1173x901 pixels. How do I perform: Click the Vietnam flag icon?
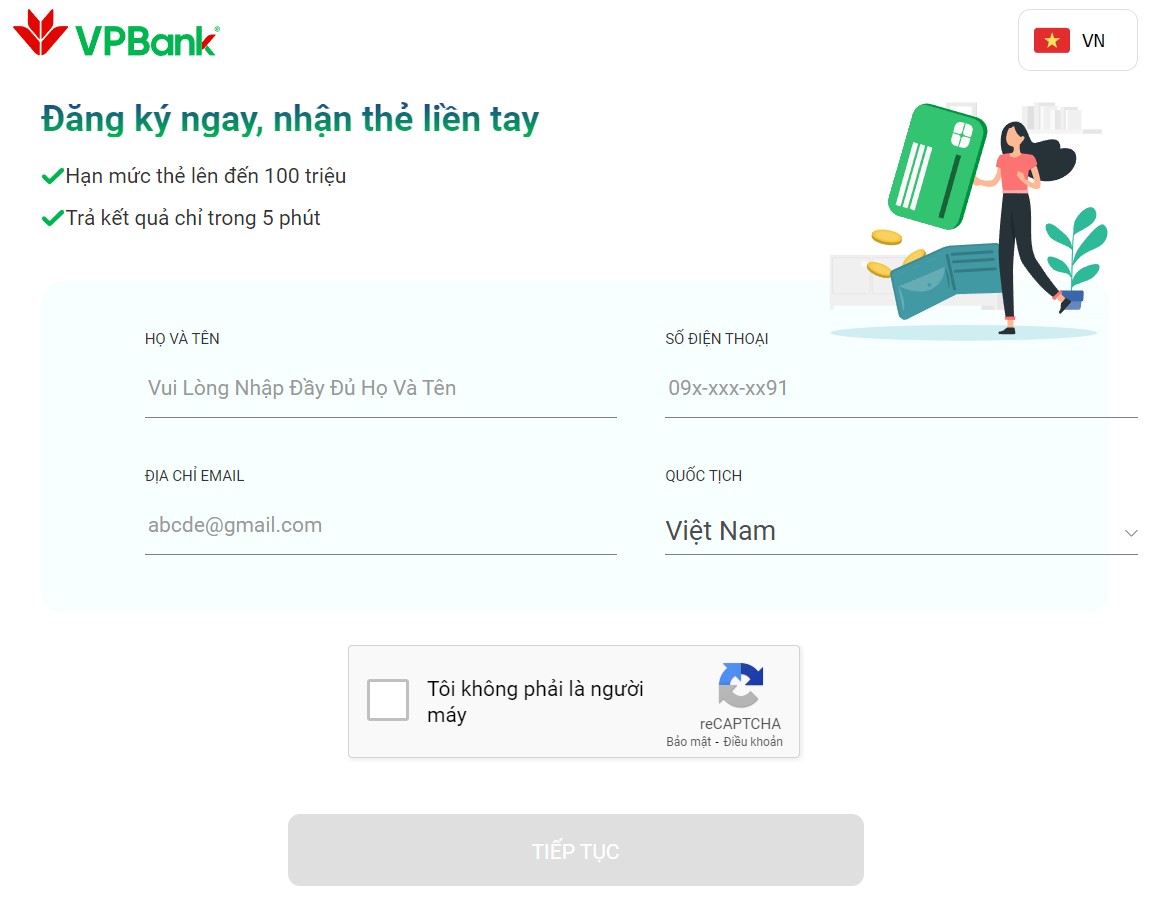(x=1052, y=40)
